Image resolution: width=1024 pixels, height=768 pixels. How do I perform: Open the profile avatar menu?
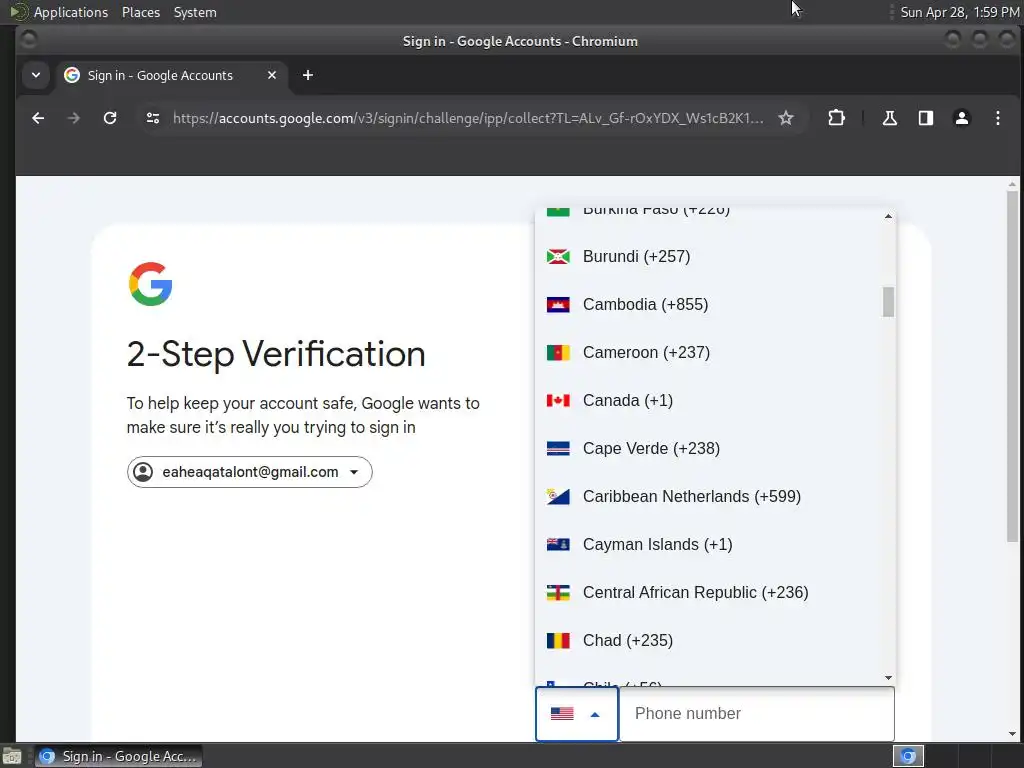(962, 118)
